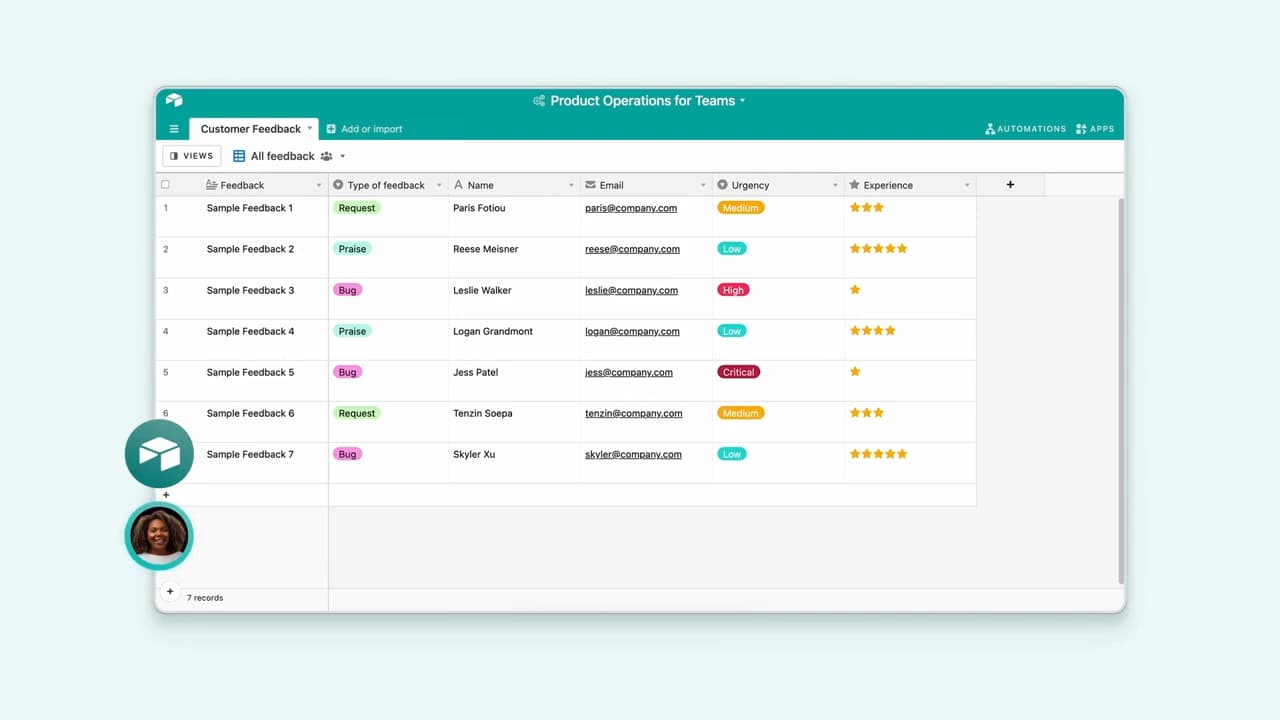This screenshot has width=1280, height=720.
Task: Click the Medium urgency tag for Paris Fotiou
Action: coord(741,208)
